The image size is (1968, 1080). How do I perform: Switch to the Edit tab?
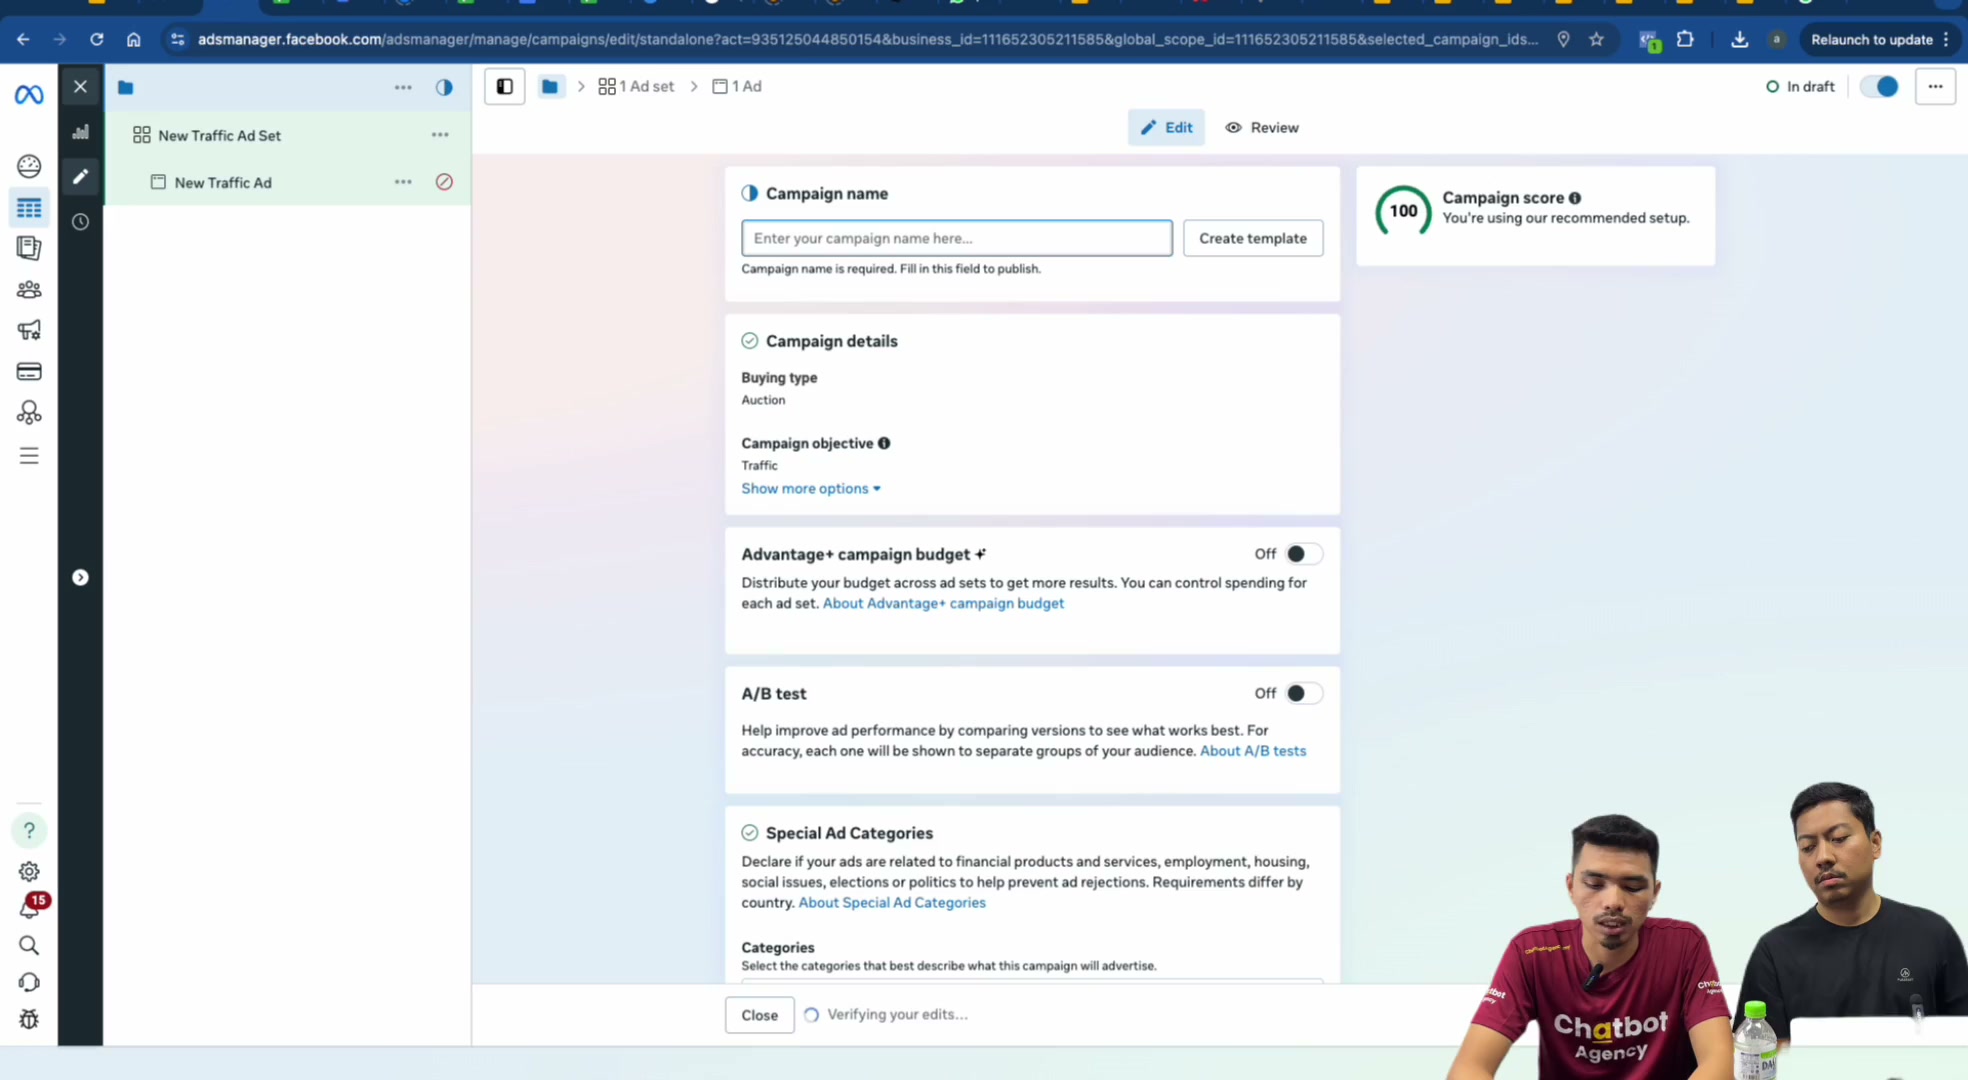pos(1166,128)
